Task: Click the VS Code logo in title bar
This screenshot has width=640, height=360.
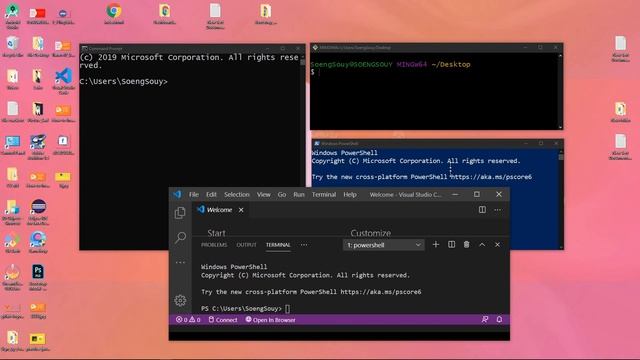Action: tap(177, 194)
